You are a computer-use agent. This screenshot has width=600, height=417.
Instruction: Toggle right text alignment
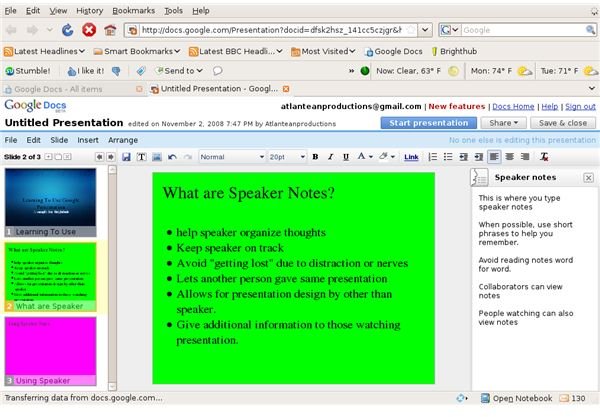525,157
